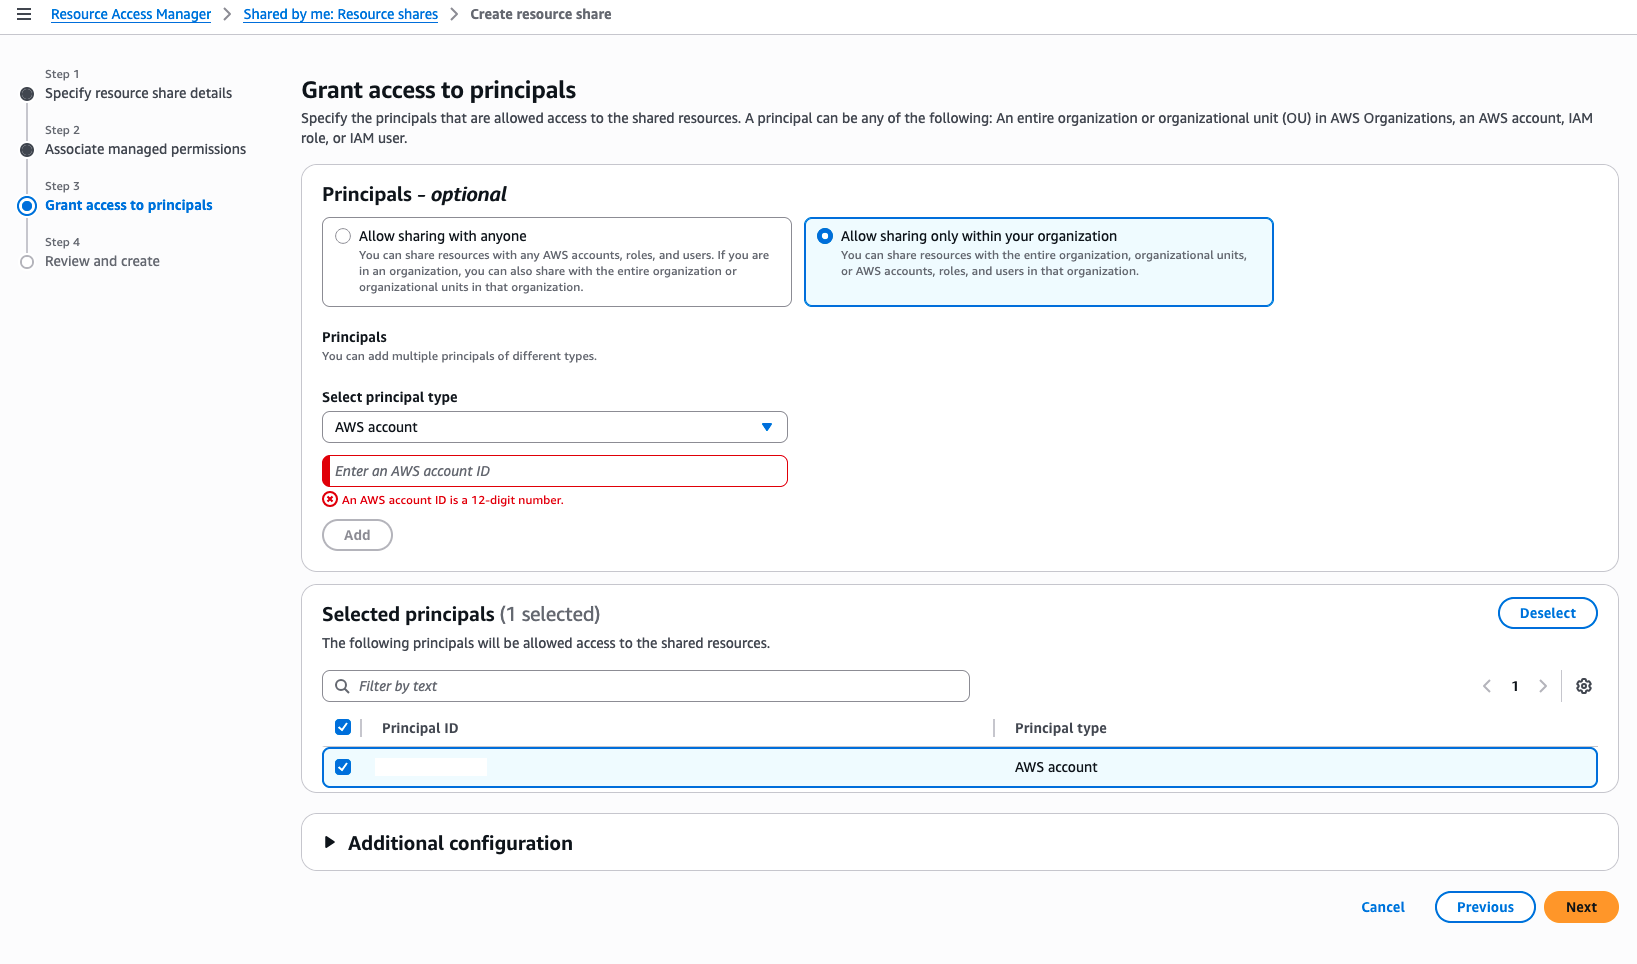Viewport: 1637px width, 964px height.
Task: Go to next page of principals
Action: click(x=1543, y=686)
